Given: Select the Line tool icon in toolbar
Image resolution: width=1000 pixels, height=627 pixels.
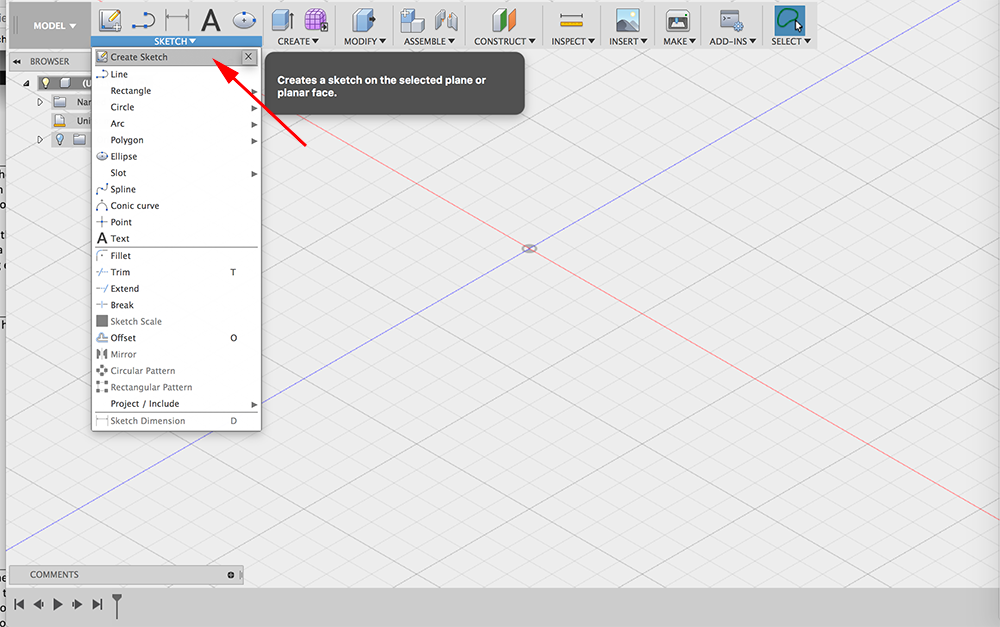Looking at the screenshot, I should [143, 21].
